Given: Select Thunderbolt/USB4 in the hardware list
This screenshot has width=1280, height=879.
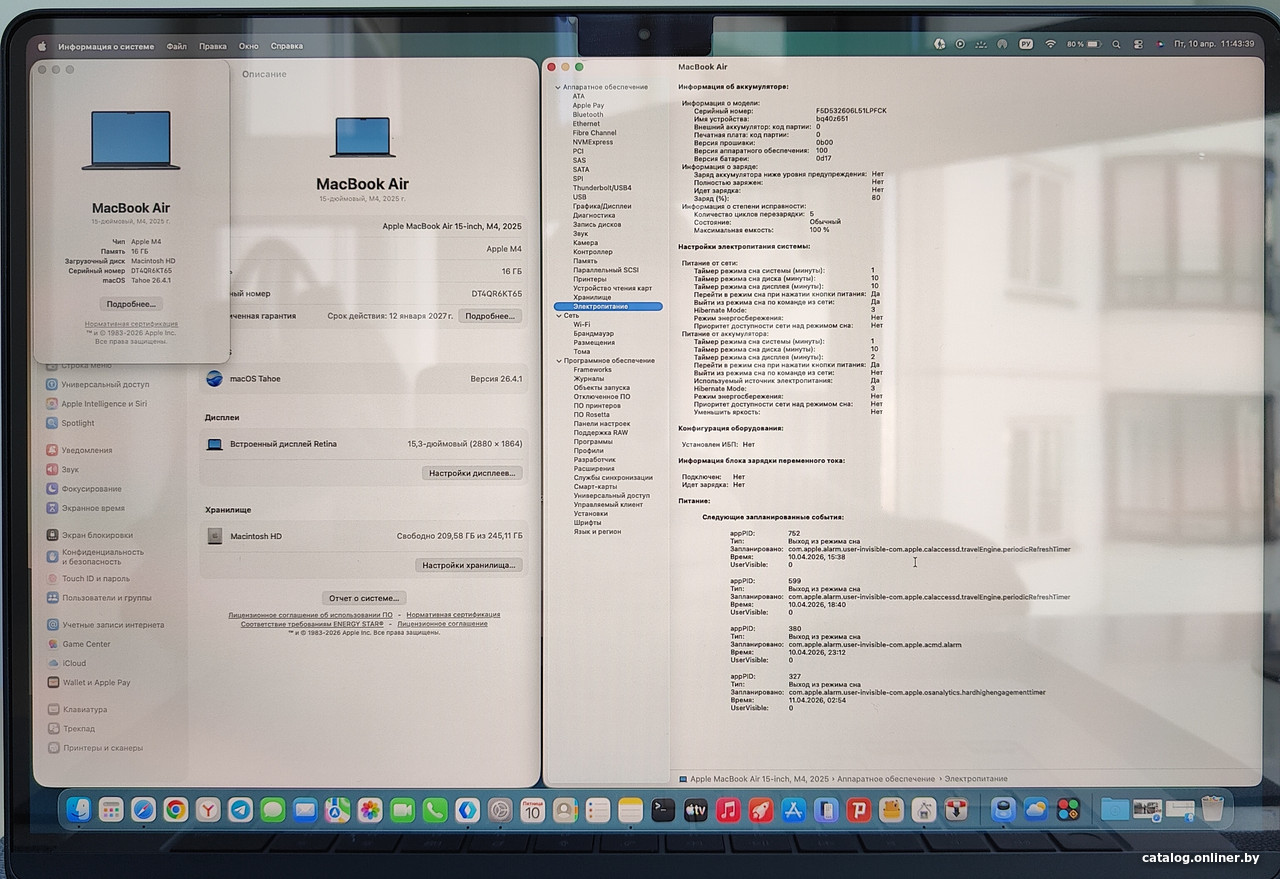Looking at the screenshot, I should point(602,188).
